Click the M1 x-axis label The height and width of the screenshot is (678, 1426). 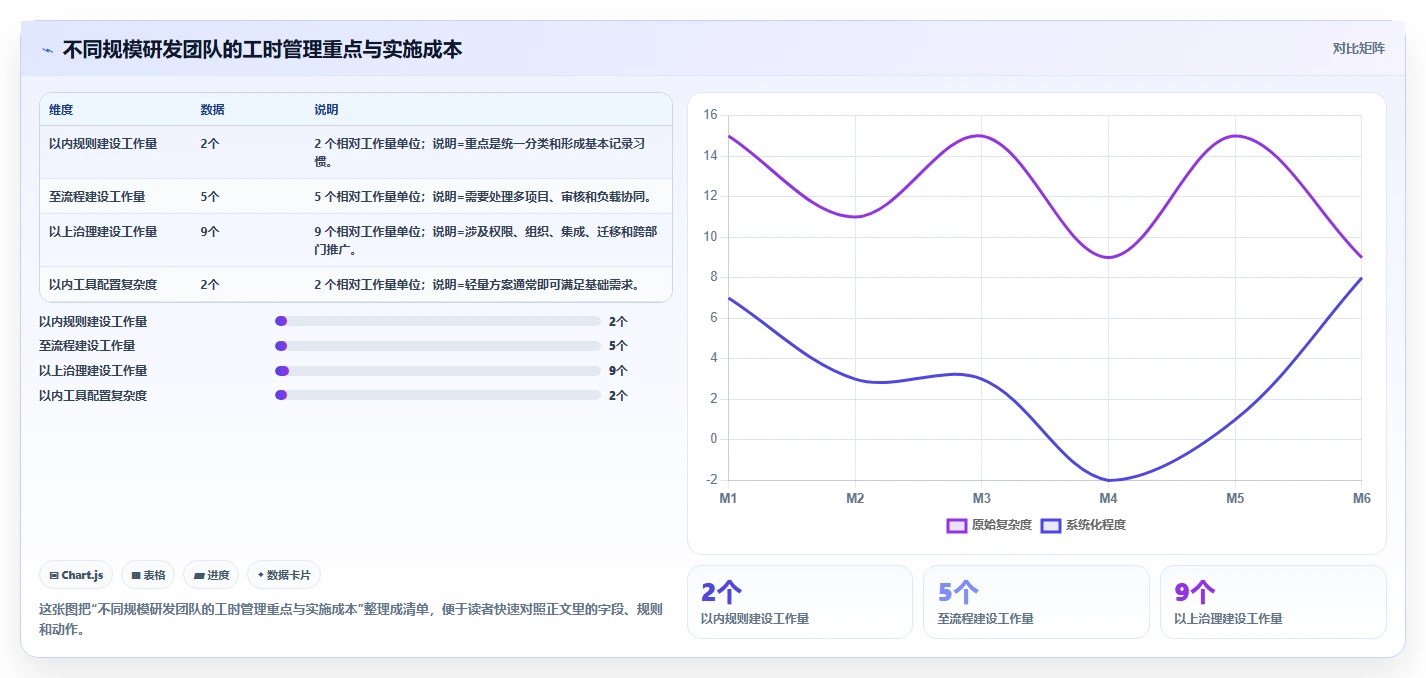click(728, 498)
